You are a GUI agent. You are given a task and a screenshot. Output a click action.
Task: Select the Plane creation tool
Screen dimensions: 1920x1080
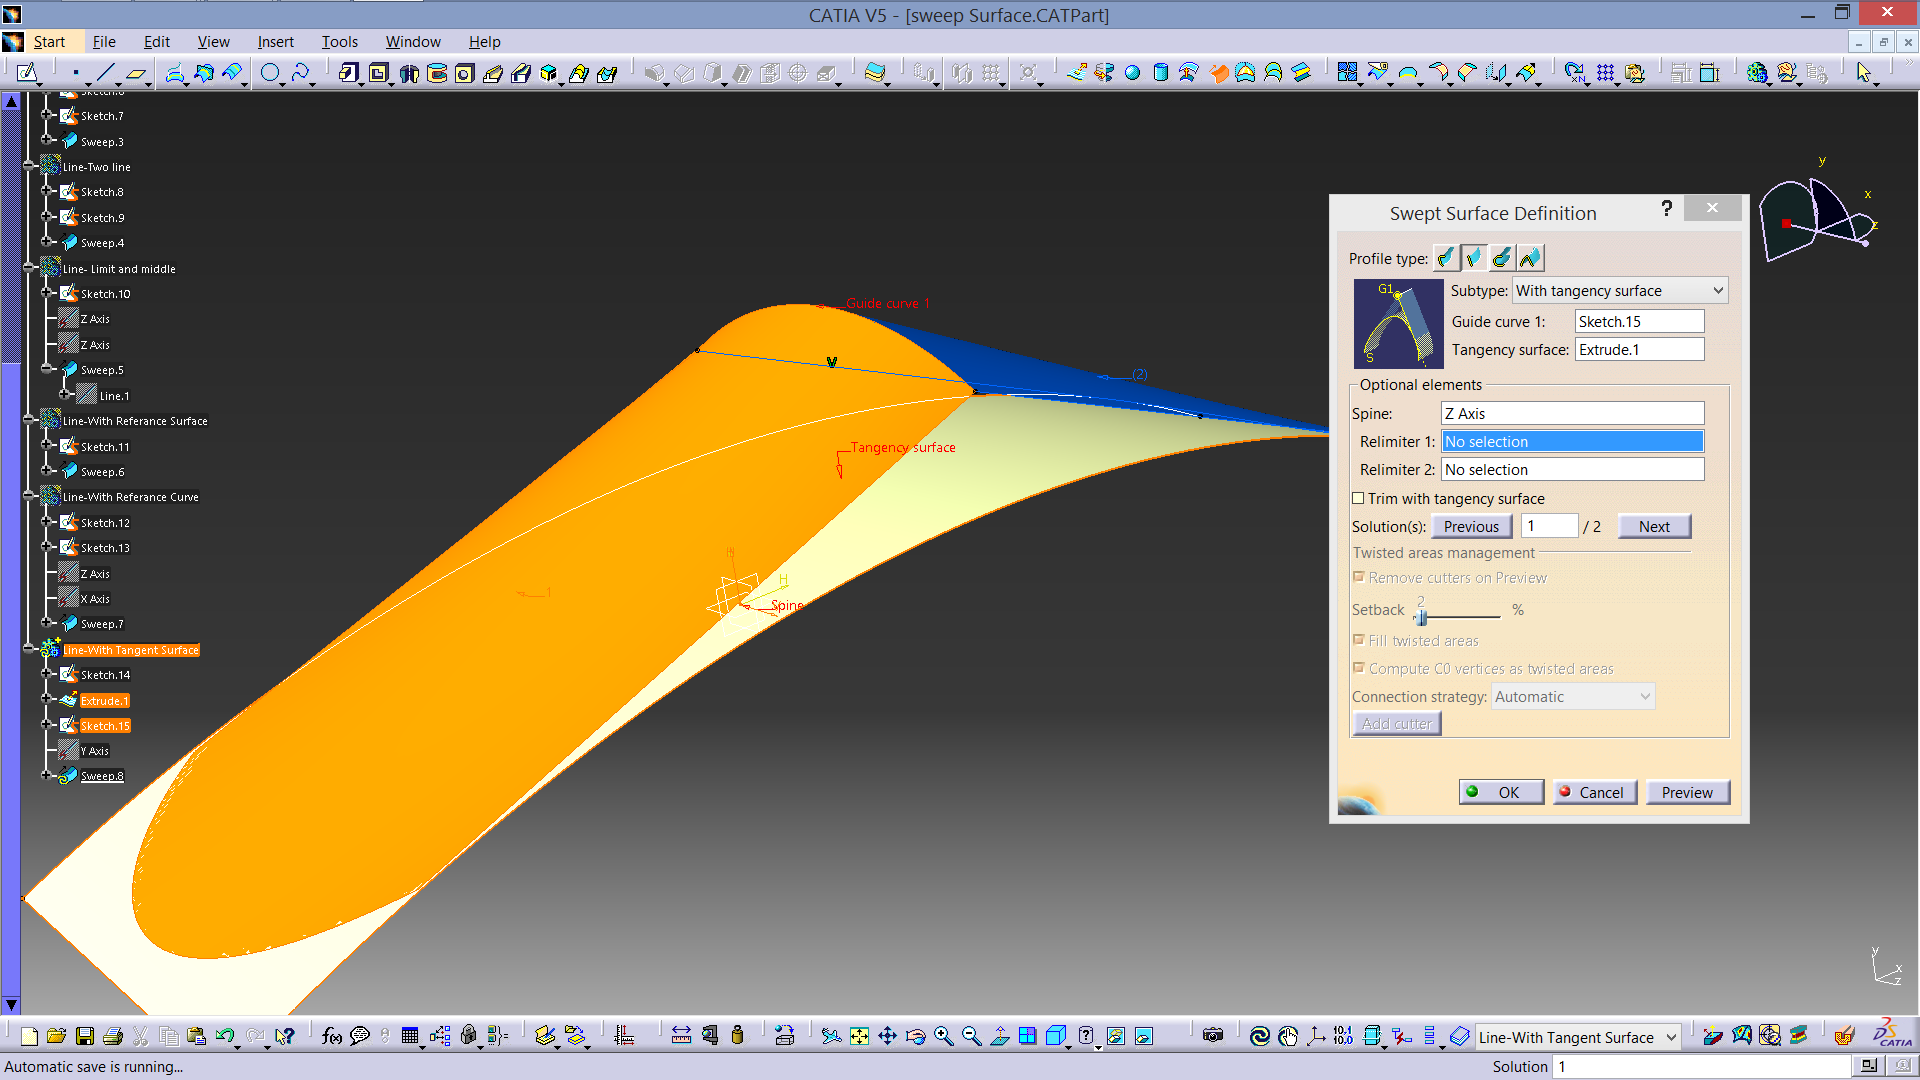click(x=136, y=72)
